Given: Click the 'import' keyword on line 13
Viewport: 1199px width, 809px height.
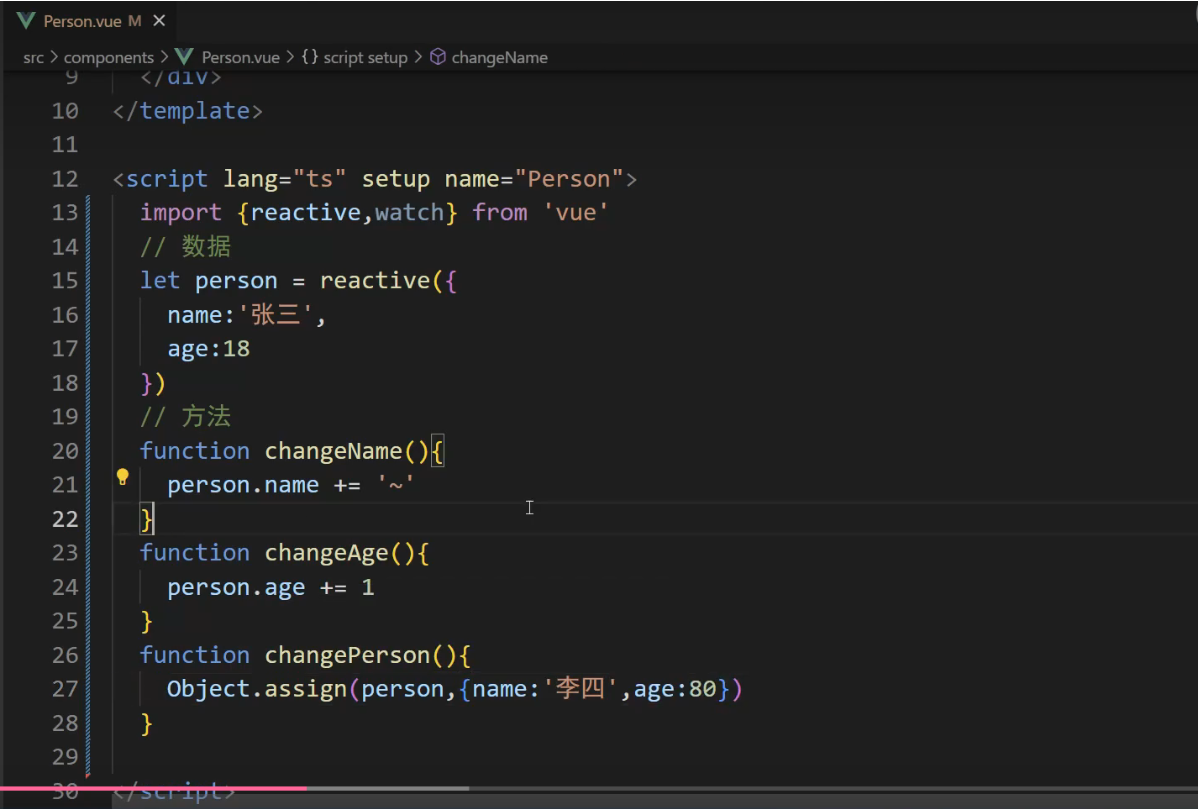Looking at the screenshot, I should (181, 213).
